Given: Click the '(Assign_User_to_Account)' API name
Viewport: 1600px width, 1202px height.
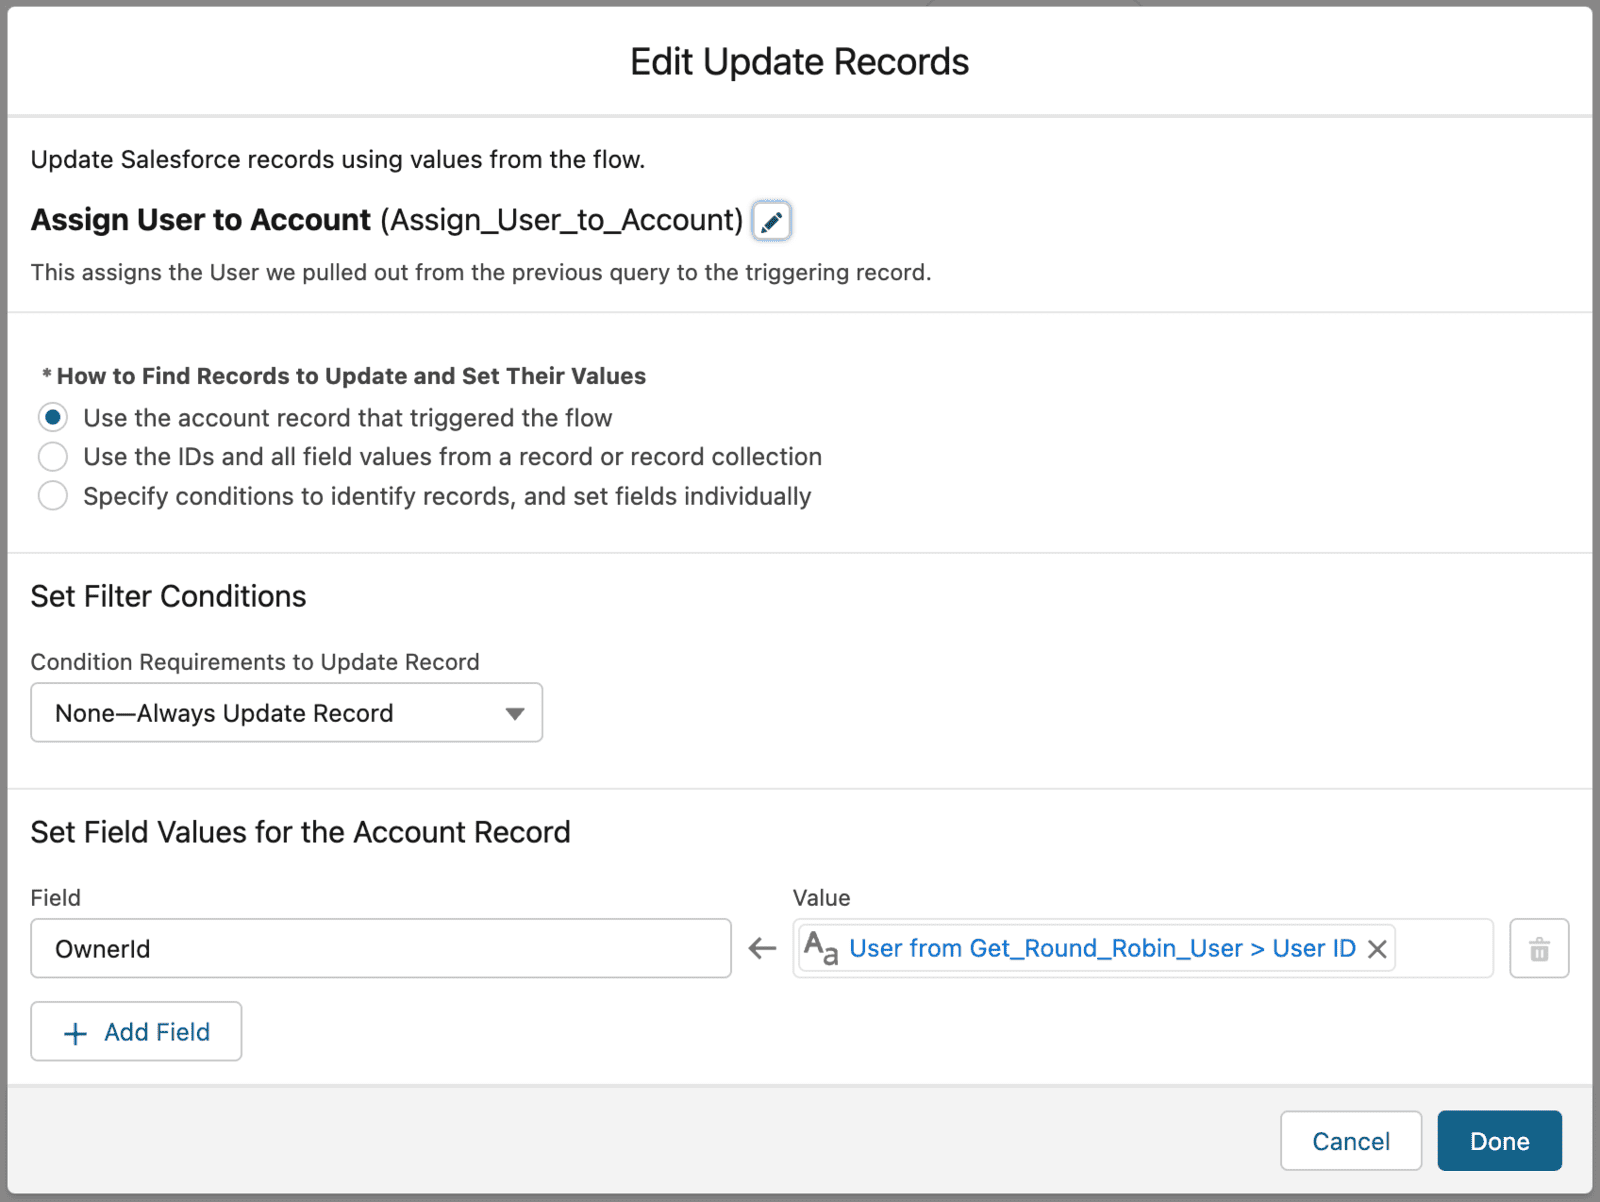Looking at the screenshot, I should pos(562,220).
